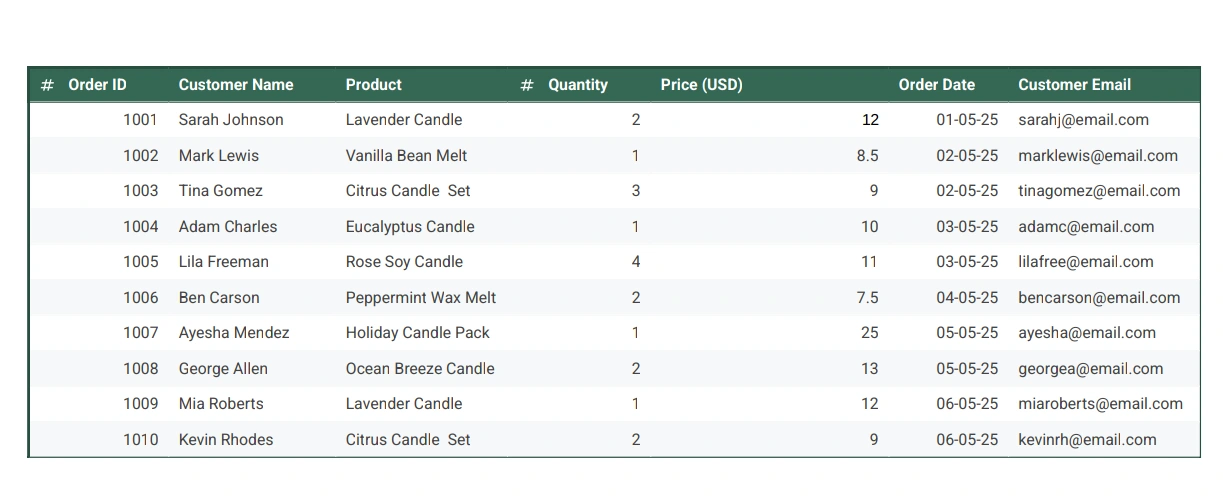Click the Order Date column header
1223x497 pixels.
pyautogui.click(x=936, y=85)
